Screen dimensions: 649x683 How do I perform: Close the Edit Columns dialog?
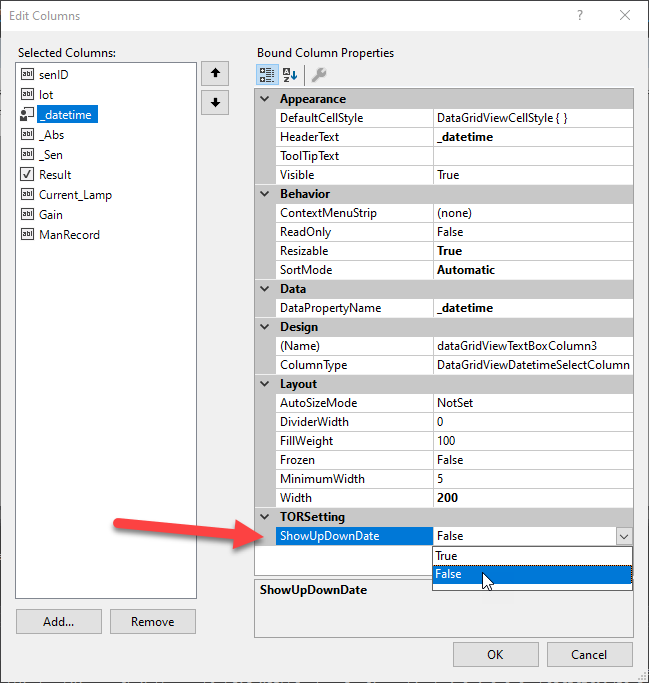(x=625, y=16)
